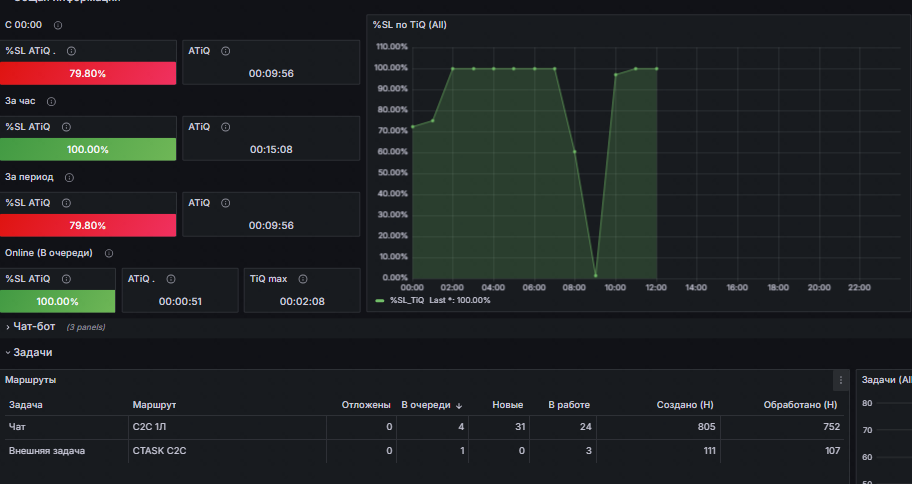Viewport: 912px width, 484px height.
Task: Click the info icon next to "За час"
Action: coord(51,101)
